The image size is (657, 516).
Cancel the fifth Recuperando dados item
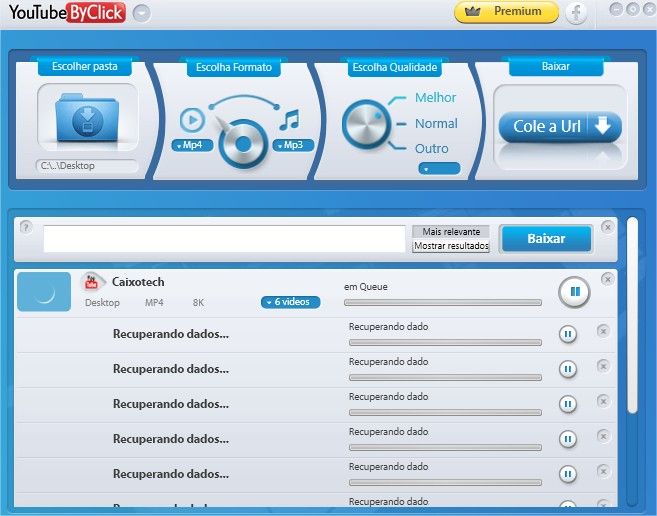point(603,471)
